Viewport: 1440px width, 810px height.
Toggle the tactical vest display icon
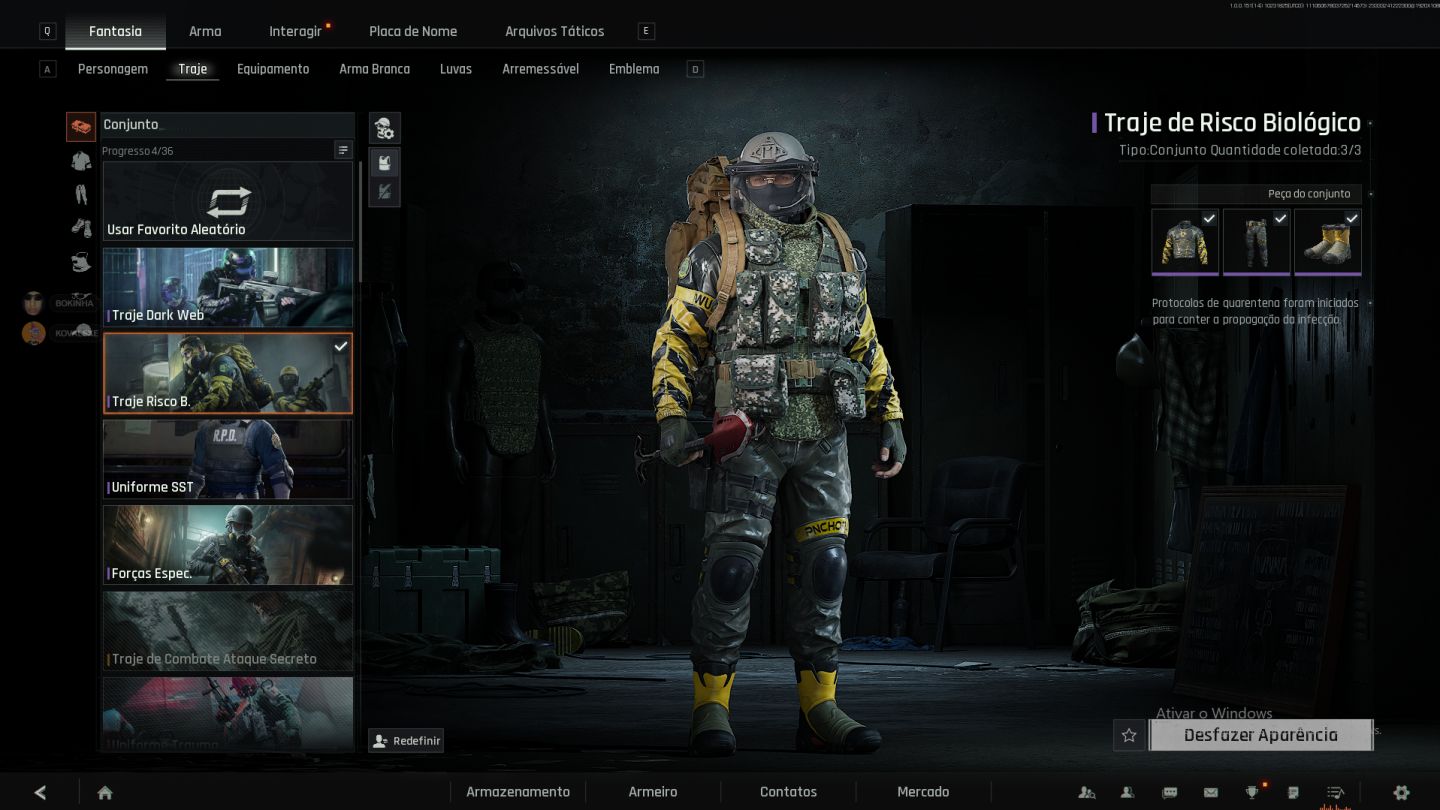pos(385,162)
